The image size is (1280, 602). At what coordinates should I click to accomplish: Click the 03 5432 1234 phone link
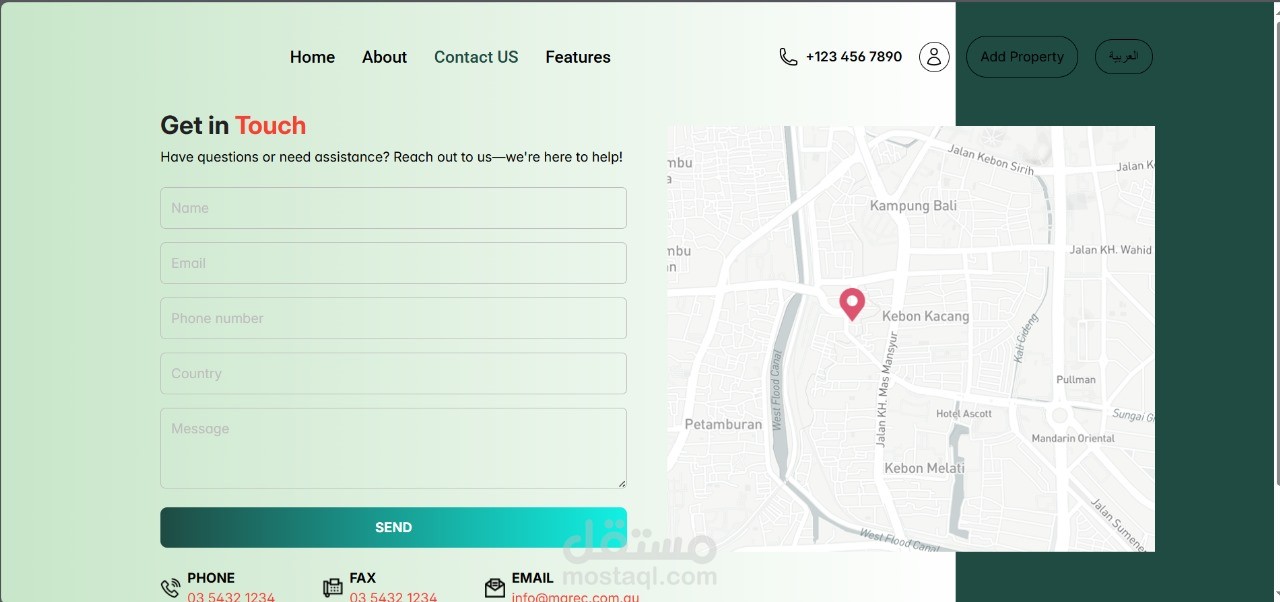[231, 597]
